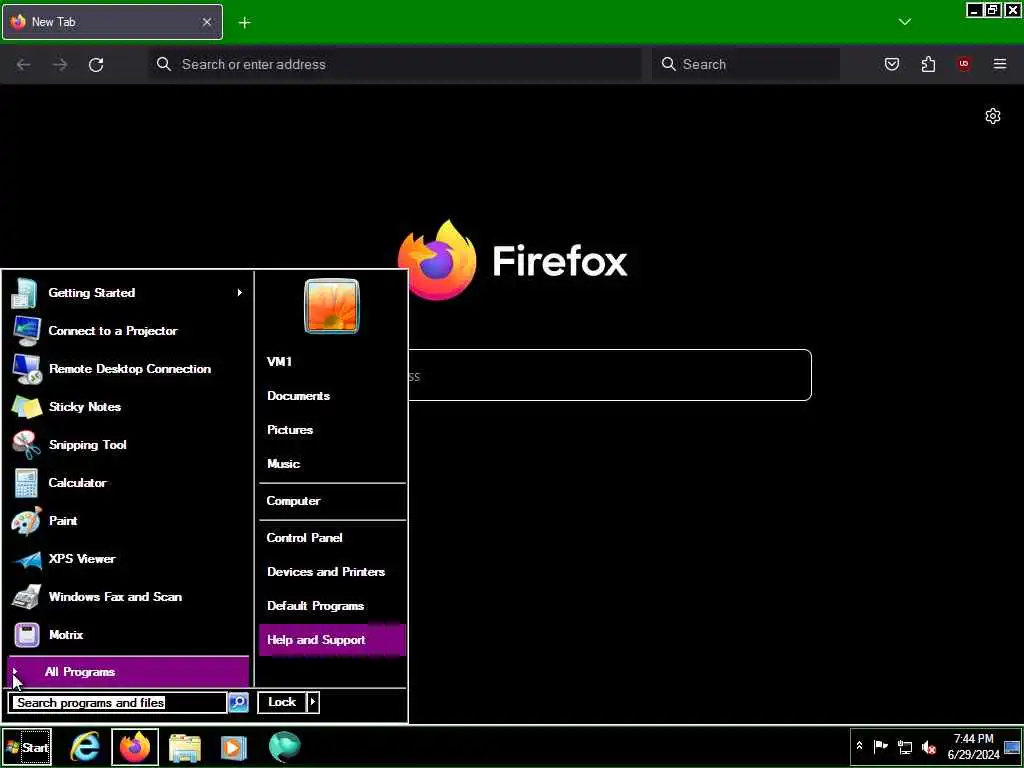Open the Snipping Tool

pos(128,445)
